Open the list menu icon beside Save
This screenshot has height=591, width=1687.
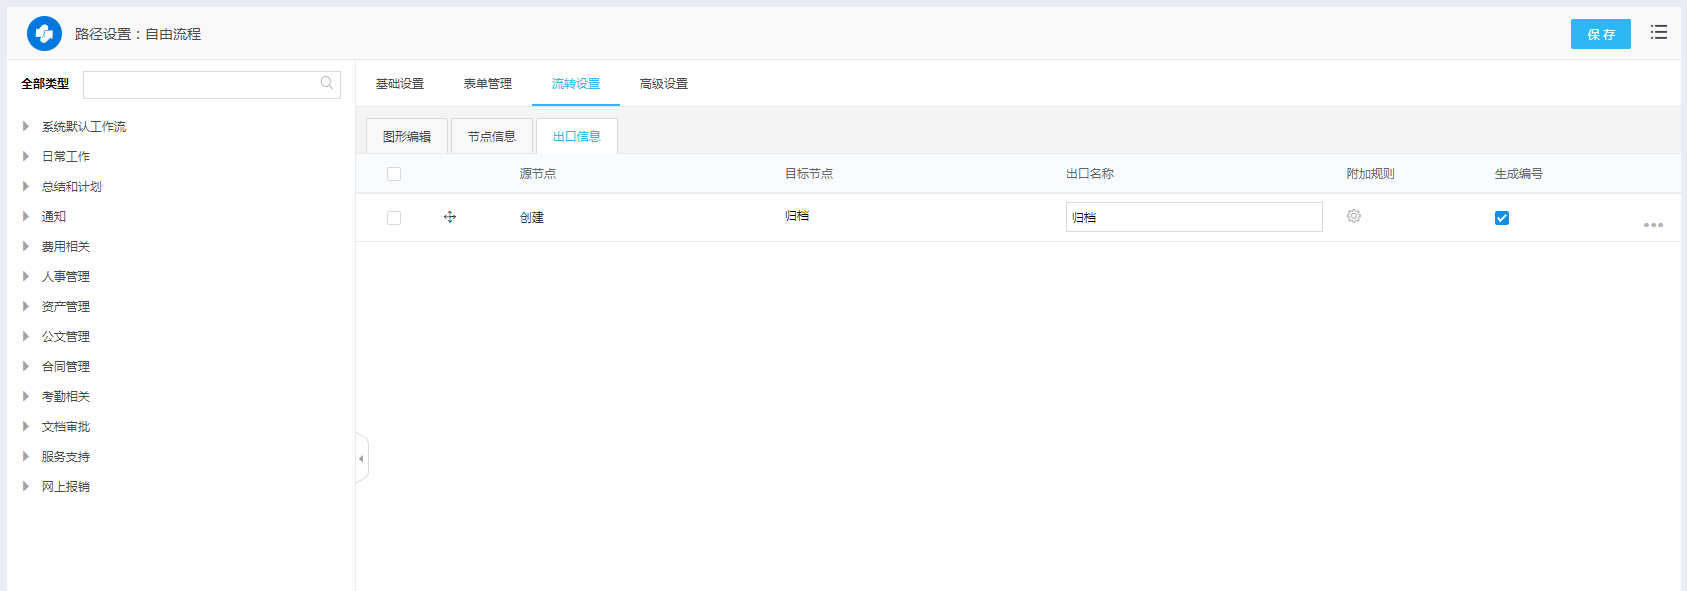pyautogui.click(x=1658, y=33)
